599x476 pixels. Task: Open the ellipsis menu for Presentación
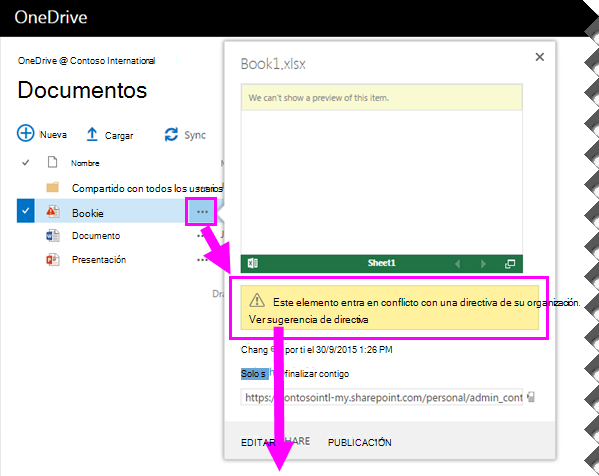(202, 260)
